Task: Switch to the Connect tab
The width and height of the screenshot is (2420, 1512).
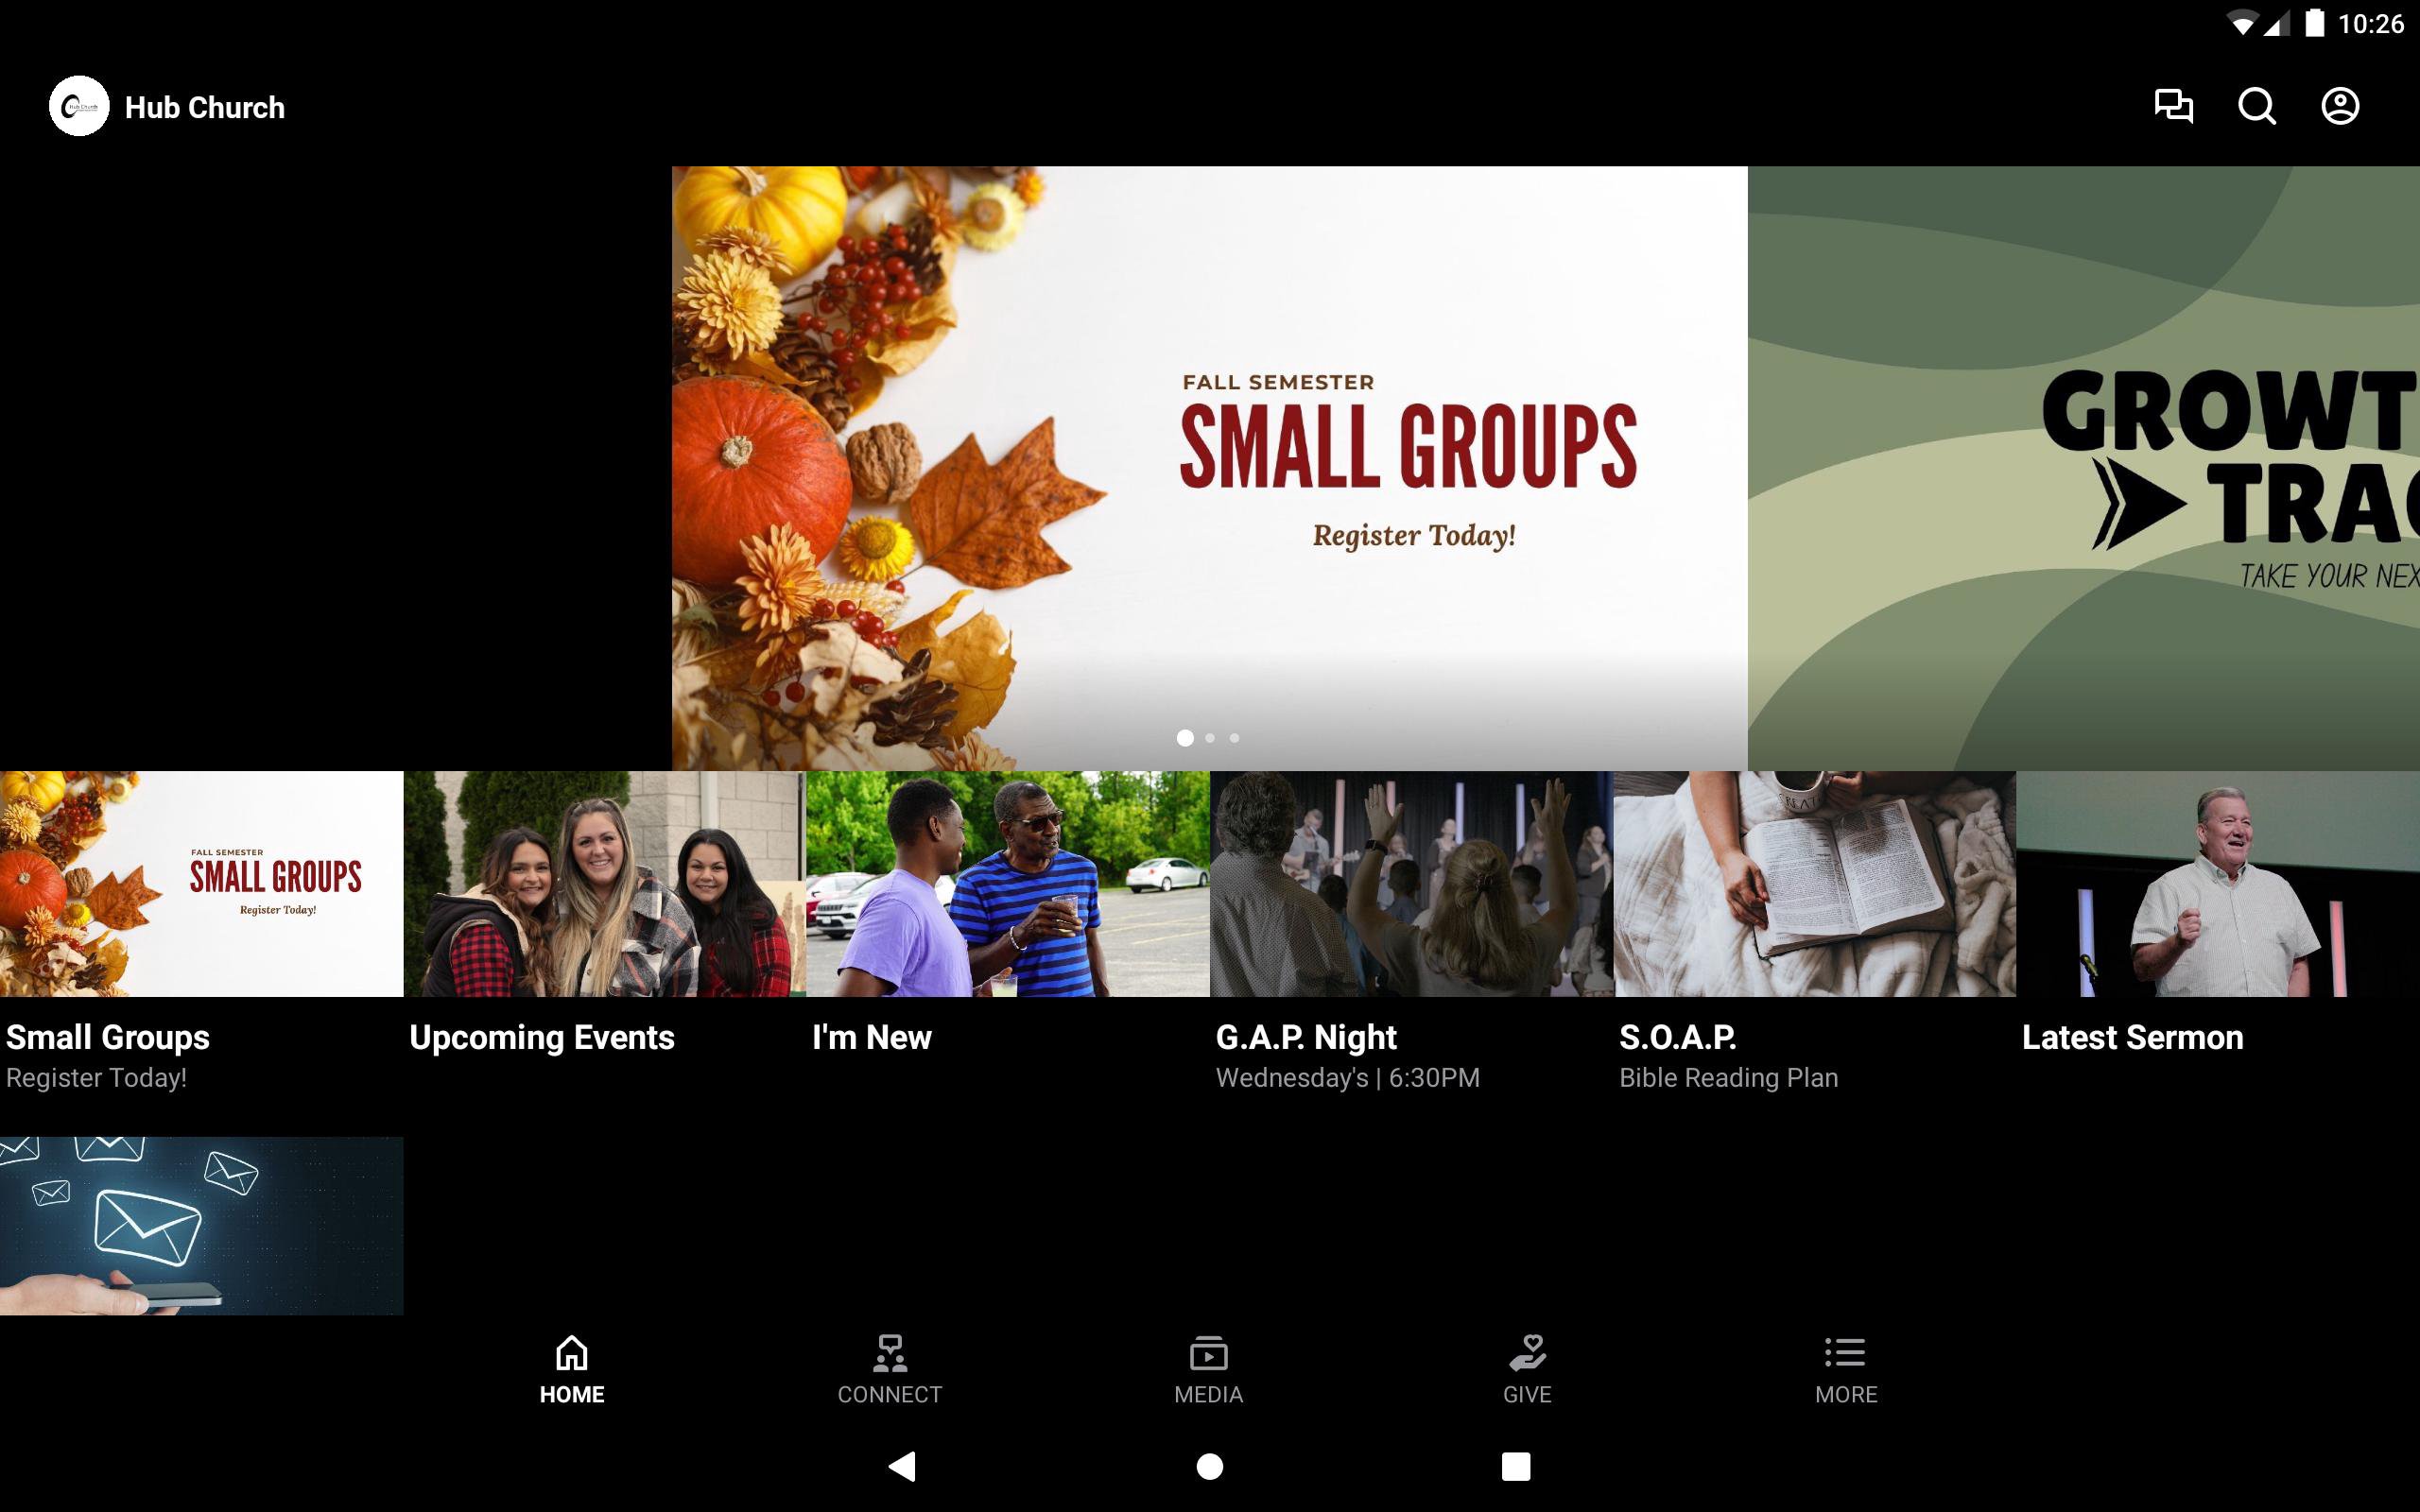Action: 889,1370
